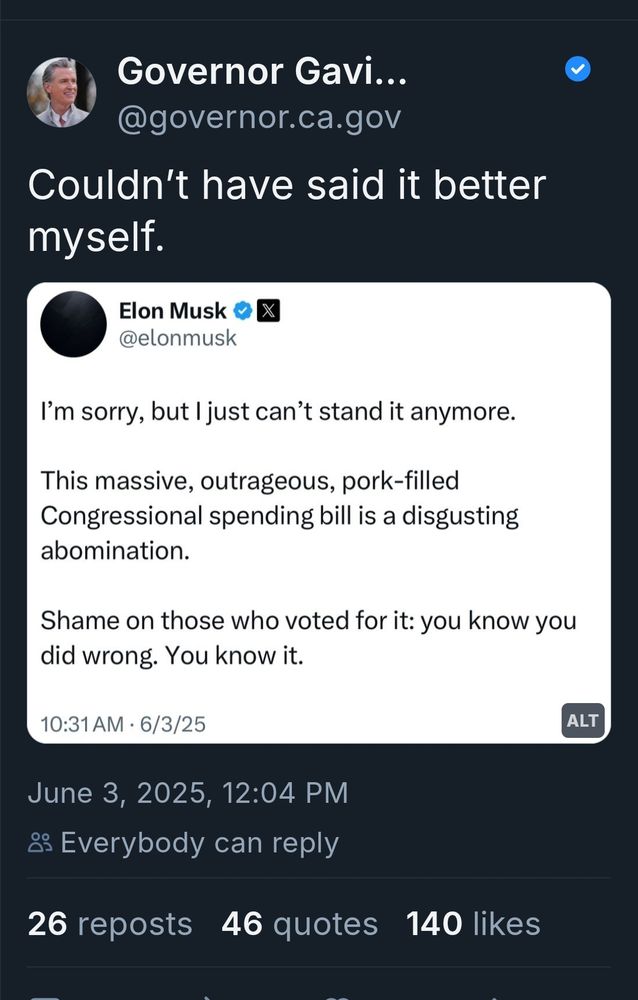This screenshot has height=1000, width=638.
Task: Click the 10:31 AM · 6/3/25 timestamp
Action: point(123,724)
